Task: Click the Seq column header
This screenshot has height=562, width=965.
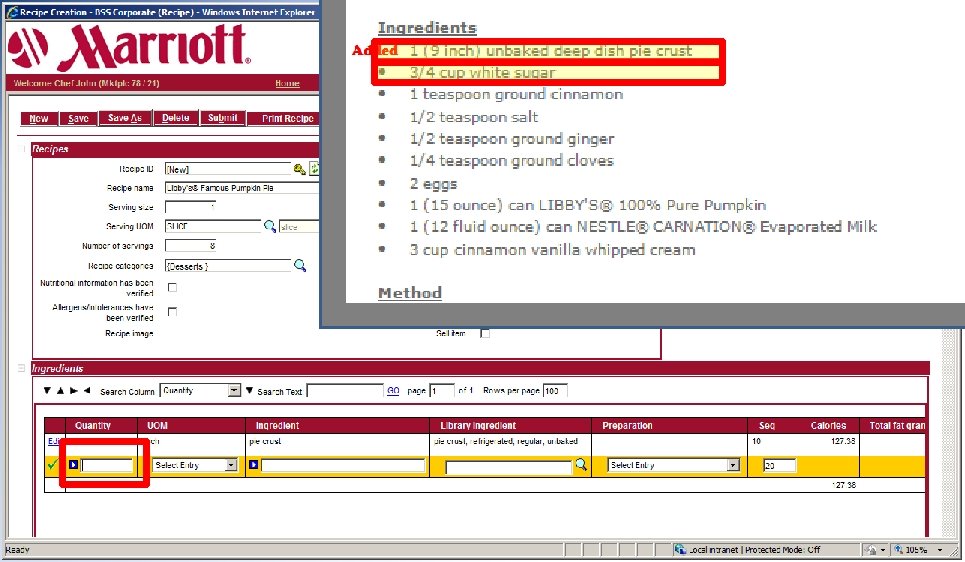Action: point(767,425)
